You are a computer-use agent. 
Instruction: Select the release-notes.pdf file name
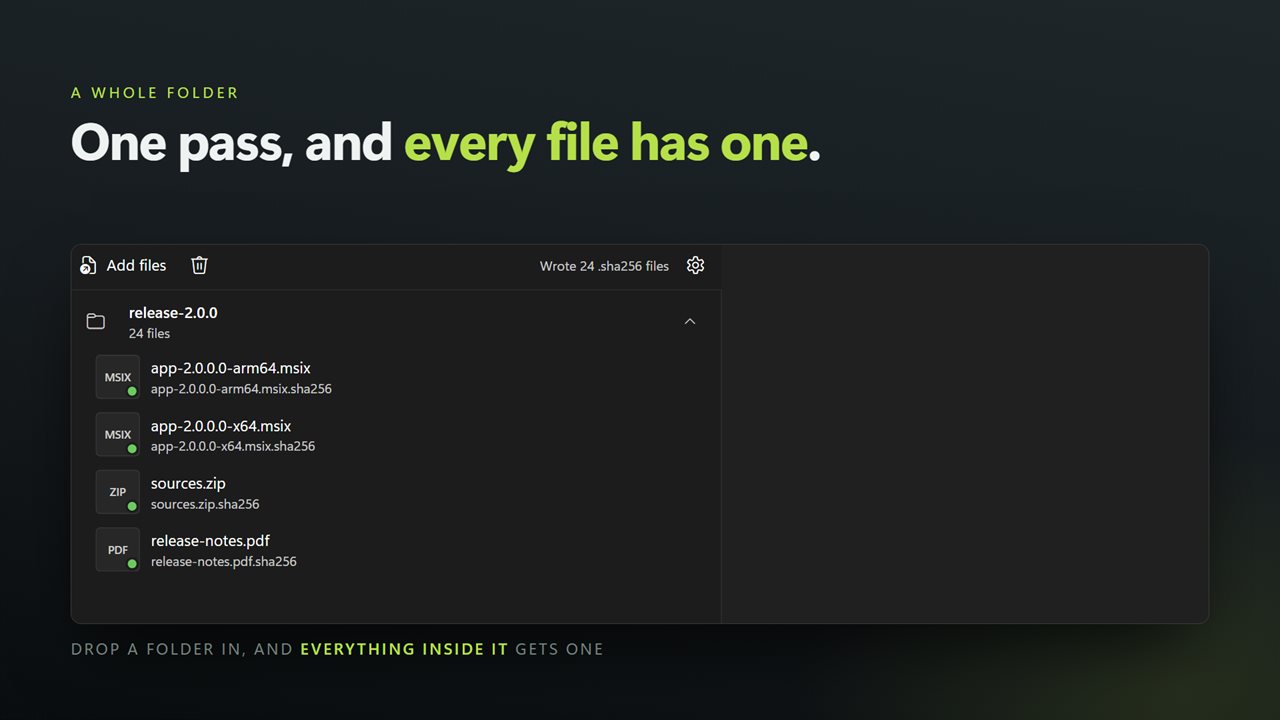(x=210, y=541)
